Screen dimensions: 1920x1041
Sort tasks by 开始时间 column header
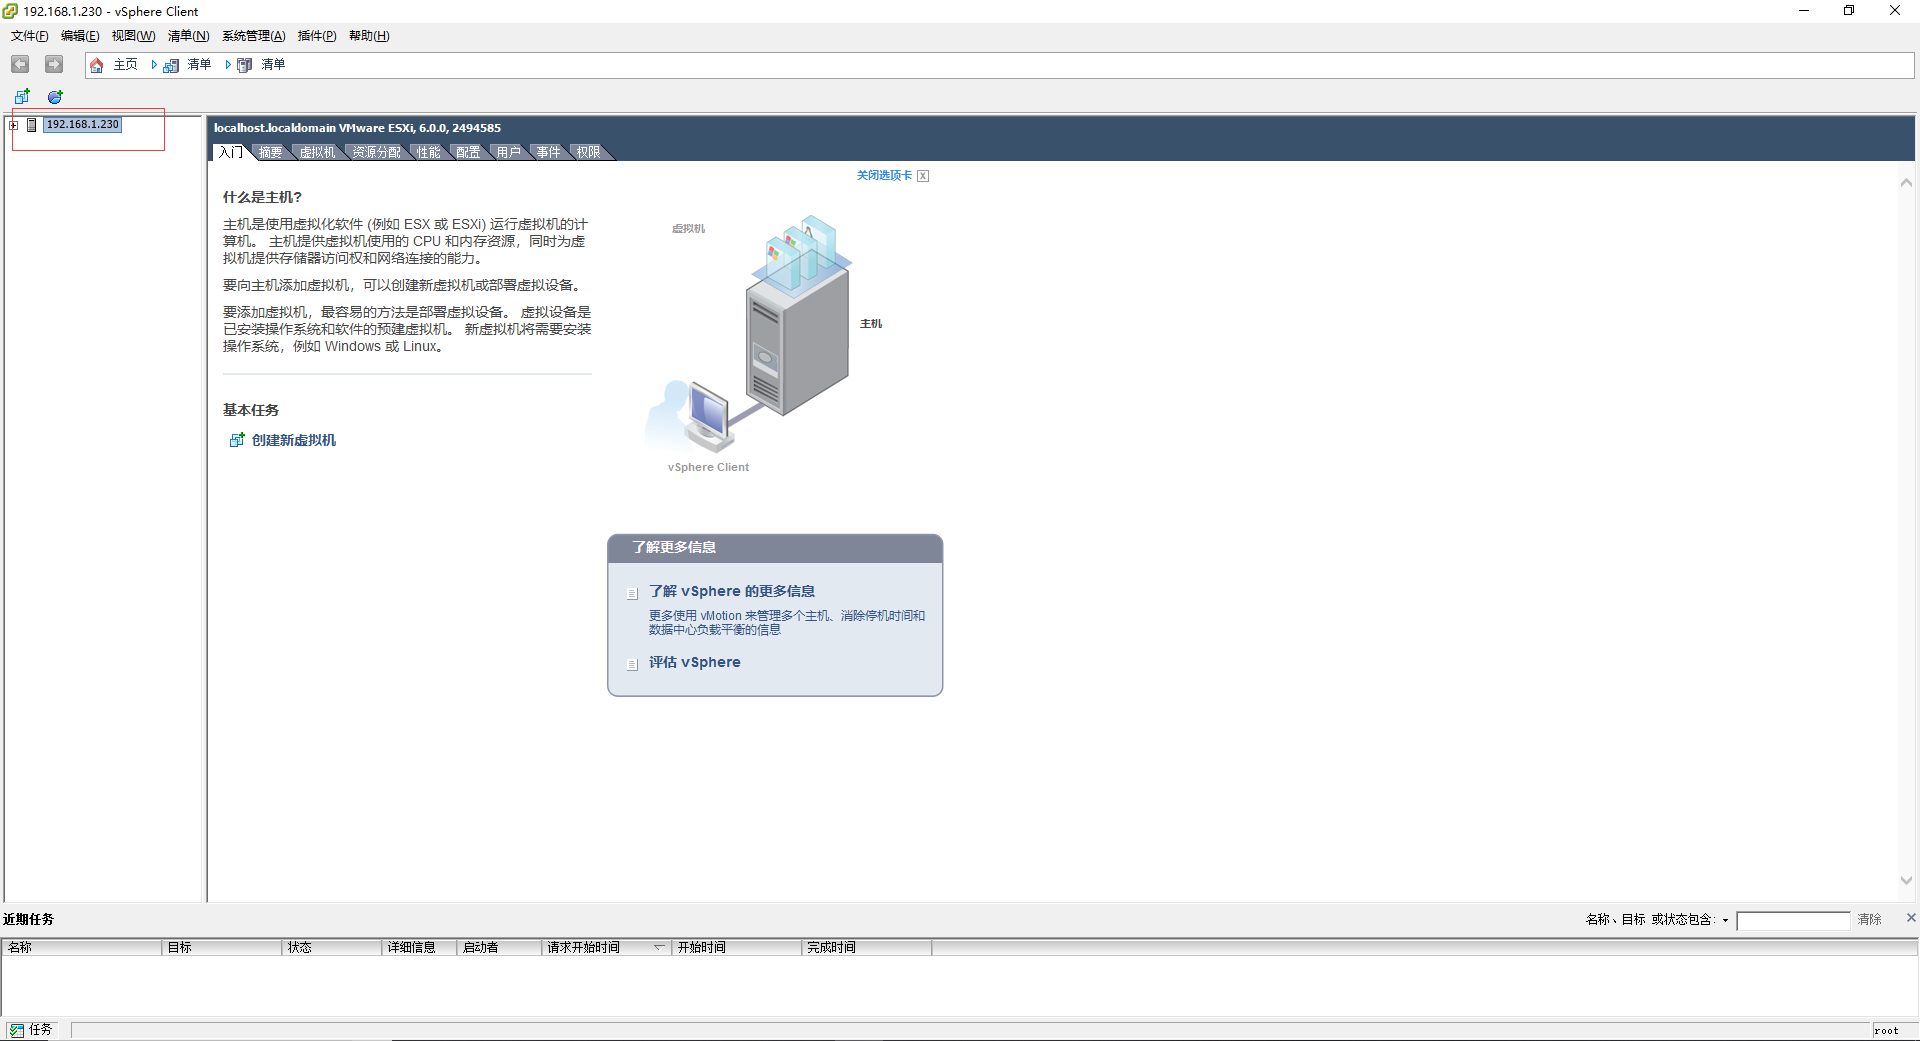point(737,947)
